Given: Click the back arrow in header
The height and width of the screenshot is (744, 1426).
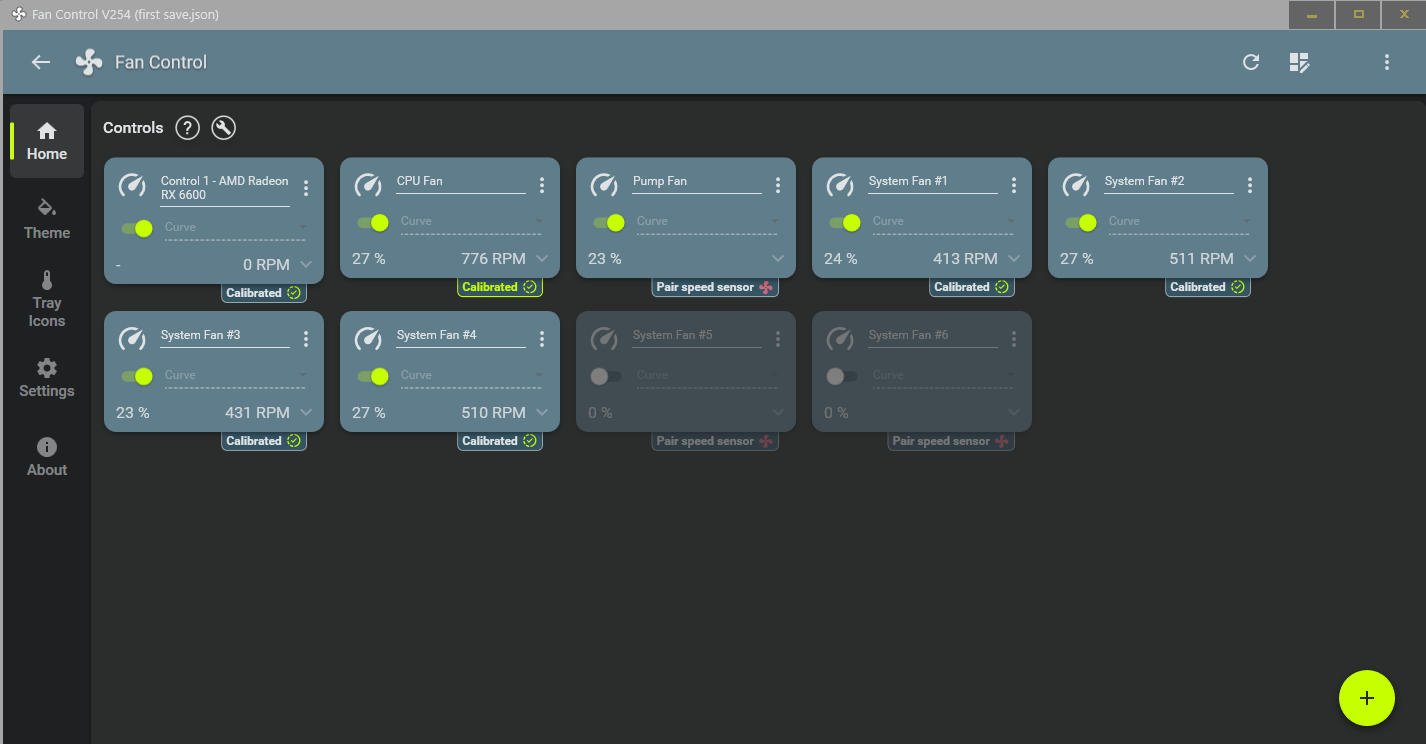Looking at the screenshot, I should click(41, 62).
